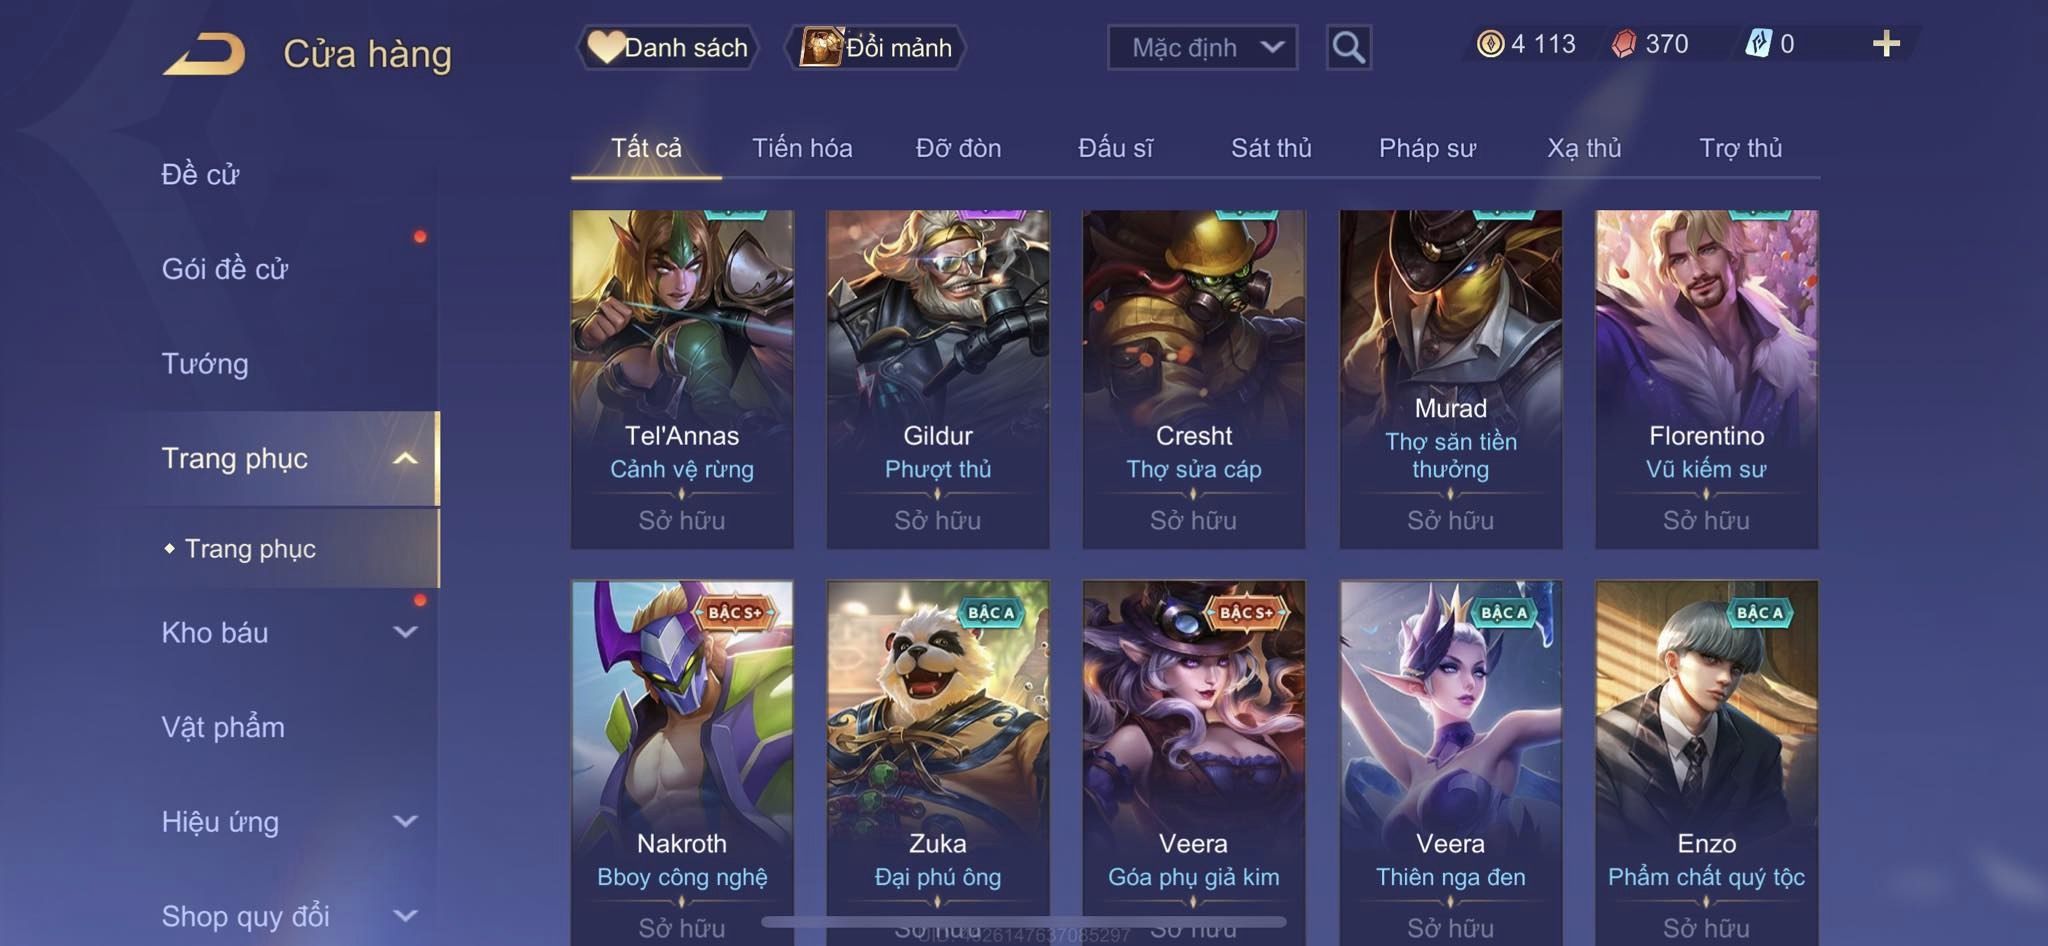Select the Florentino Vũ kiếm sư skin card
Image resolution: width=2048 pixels, height=946 pixels.
pyautogui.click(x=1706, y=379)
